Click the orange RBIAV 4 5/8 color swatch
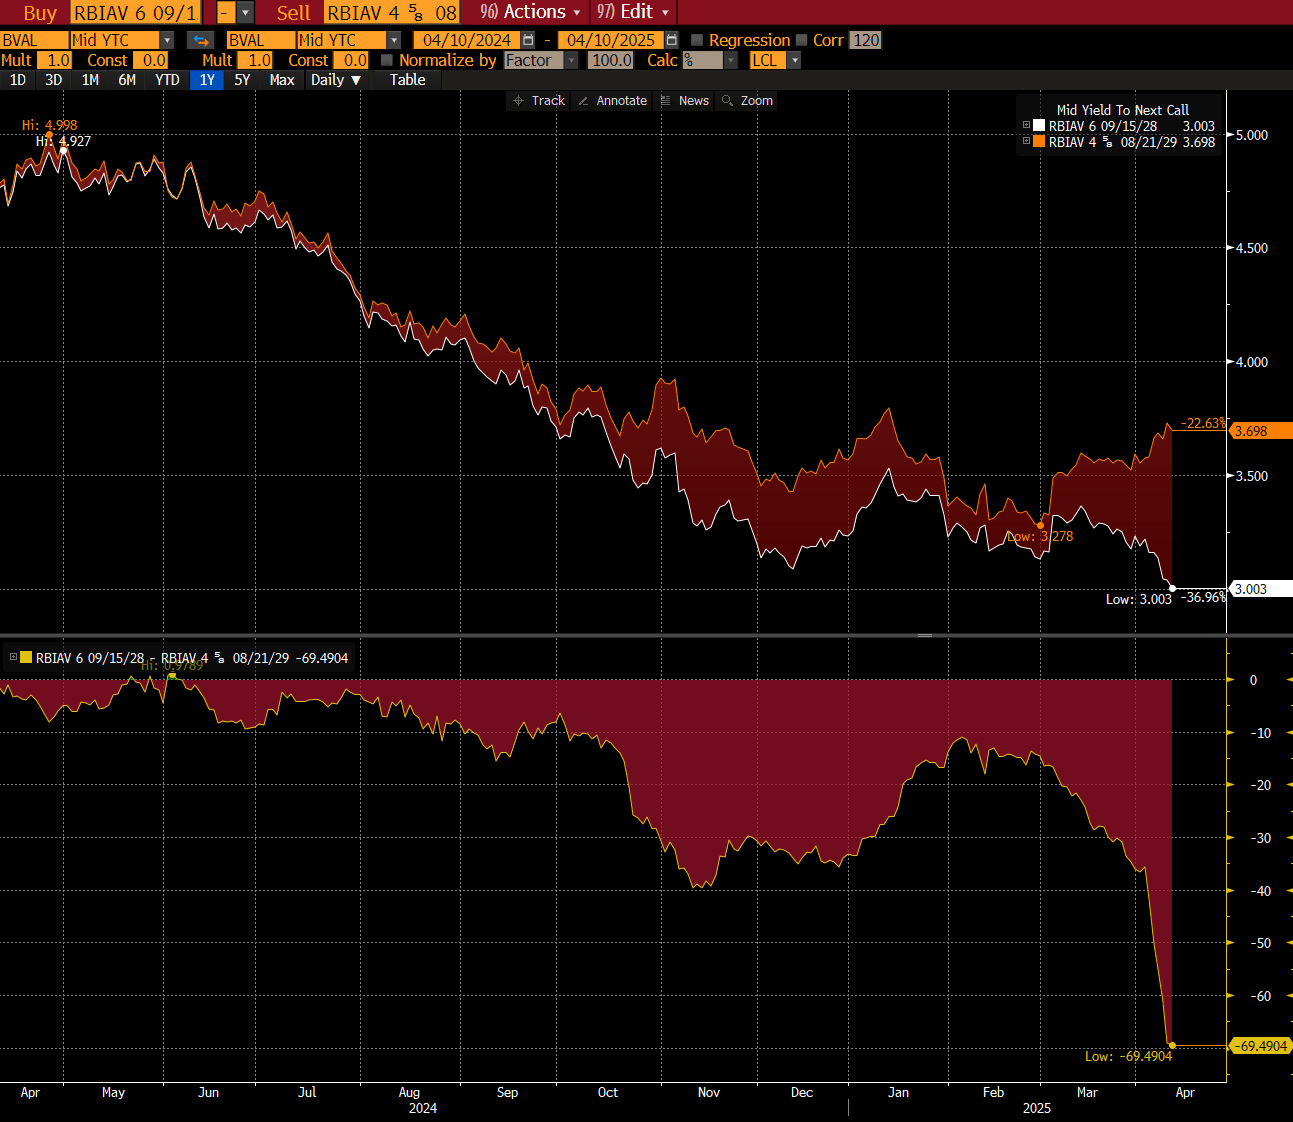This screenshot has width=1293, height=1122. point(1039,142)
